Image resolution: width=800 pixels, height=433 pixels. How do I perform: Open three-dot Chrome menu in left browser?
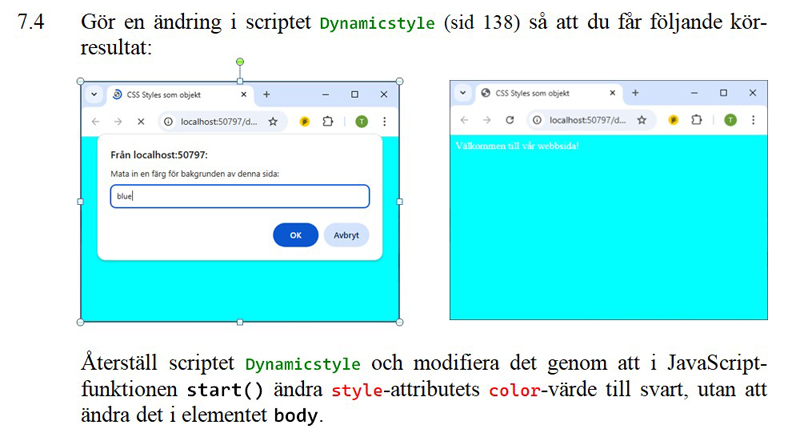pos(385,121)
